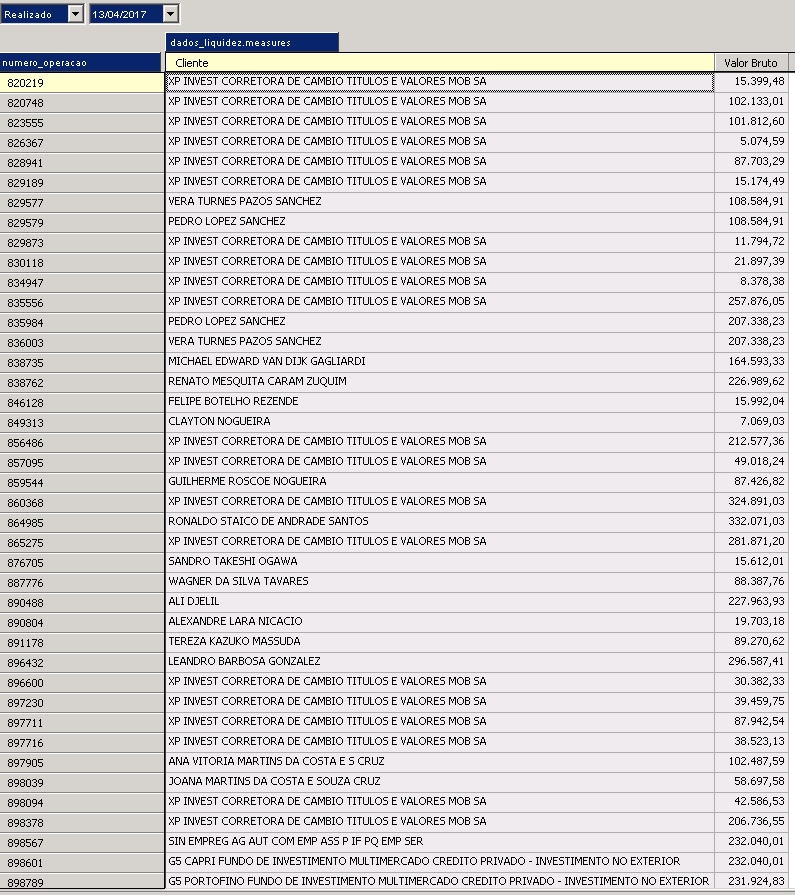Select the dados_liquidez.measures tab header
795x895 pixels.
point(252,42)
